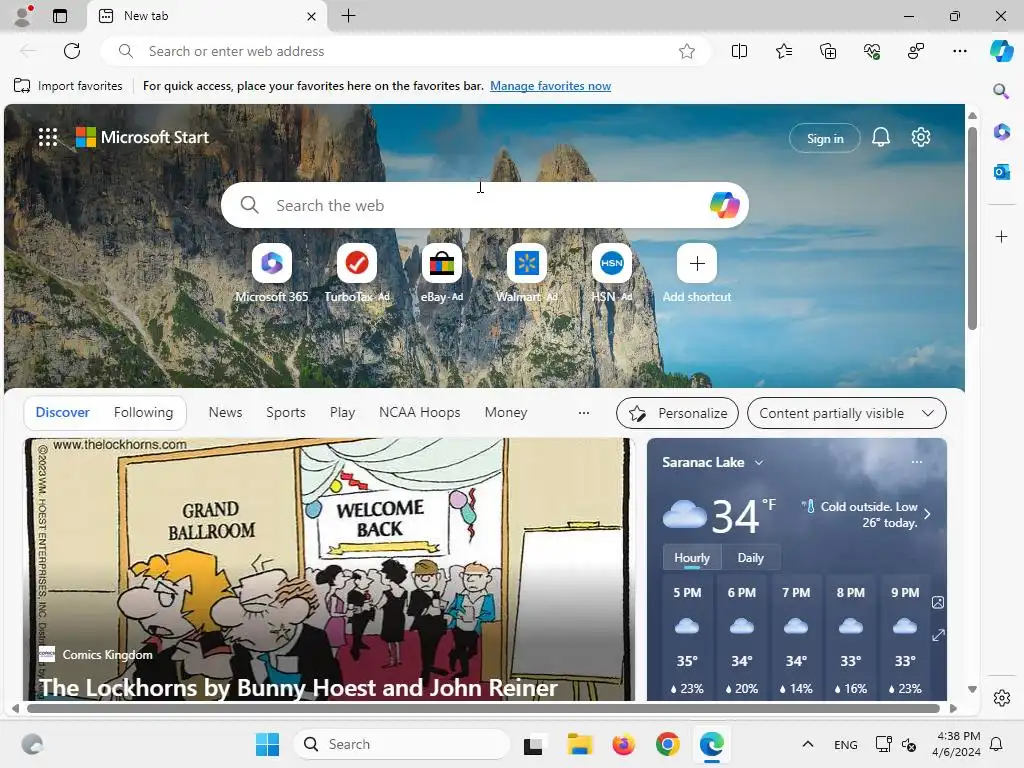1024x768 pixels.
Task: Open Microsoft 365 icon in sidebar
Action: point(1001,131)
